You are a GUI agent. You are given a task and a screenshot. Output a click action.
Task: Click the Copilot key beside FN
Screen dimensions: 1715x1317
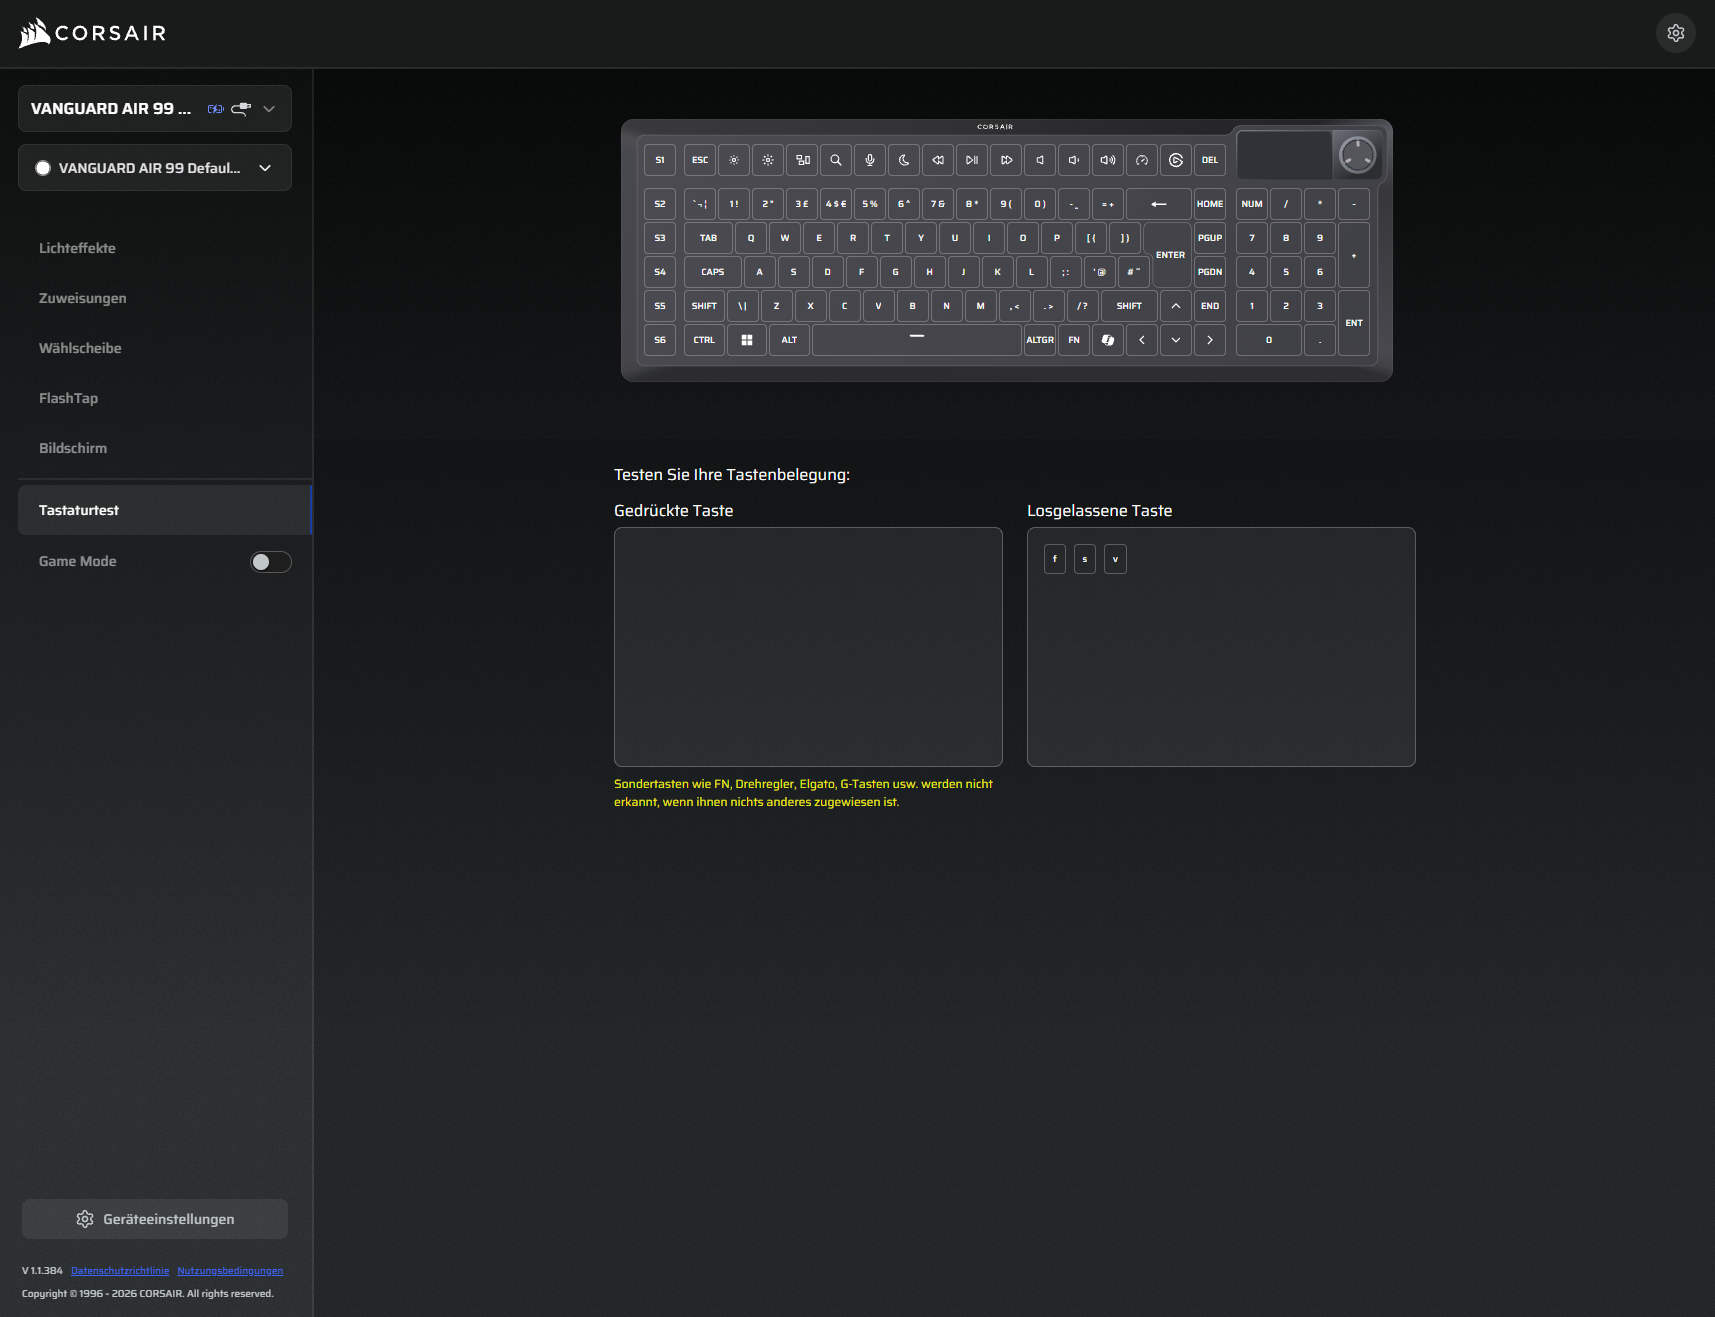point(1108,340)
